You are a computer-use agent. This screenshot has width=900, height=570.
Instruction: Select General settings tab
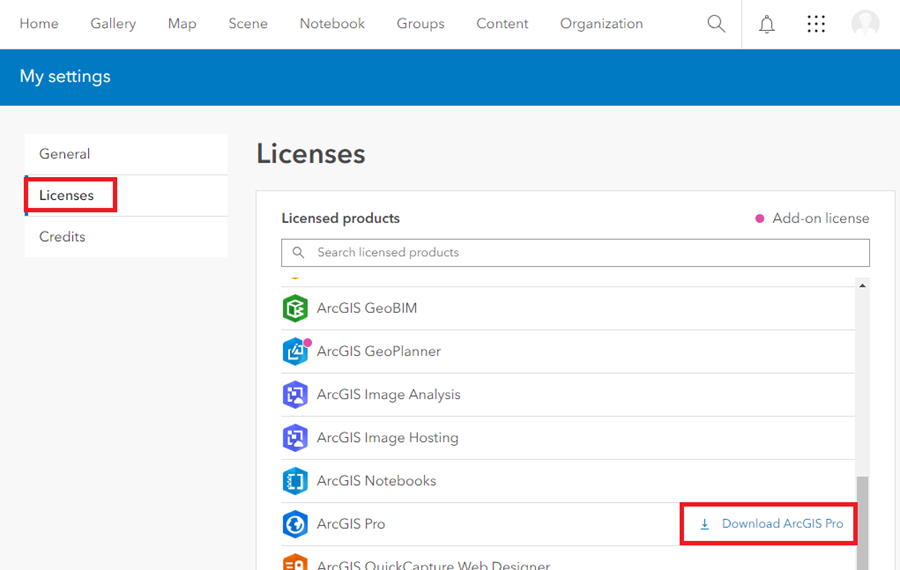126,154
